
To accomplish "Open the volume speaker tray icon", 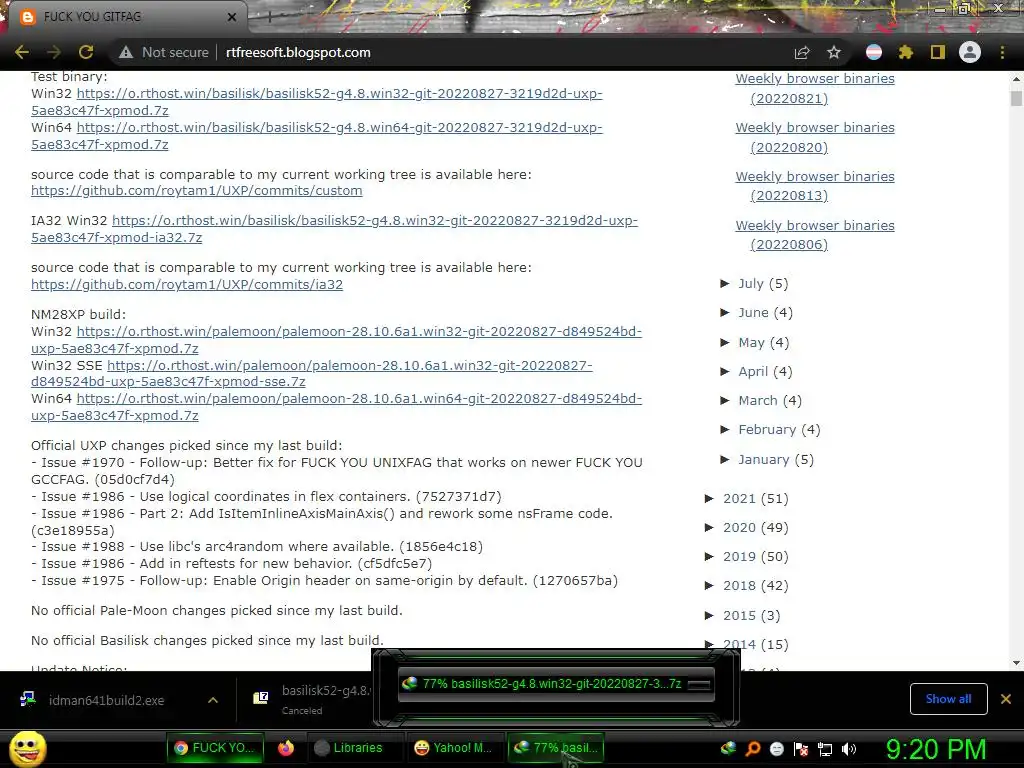I will 849,749.
